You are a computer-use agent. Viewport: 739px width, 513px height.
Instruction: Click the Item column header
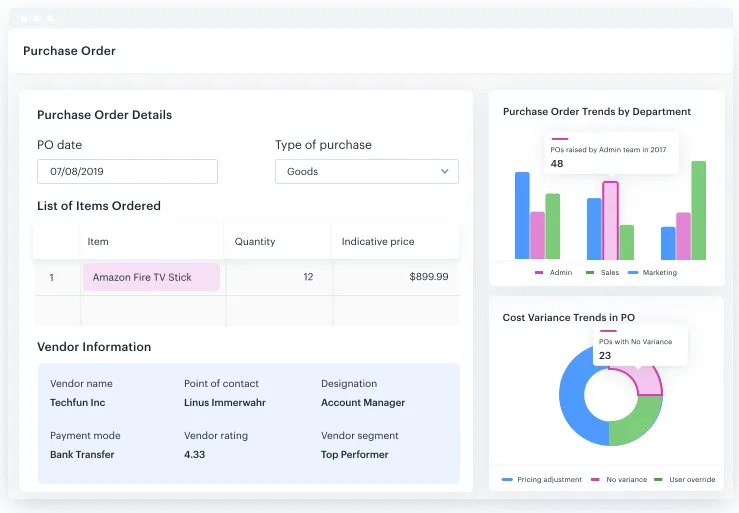98,241
